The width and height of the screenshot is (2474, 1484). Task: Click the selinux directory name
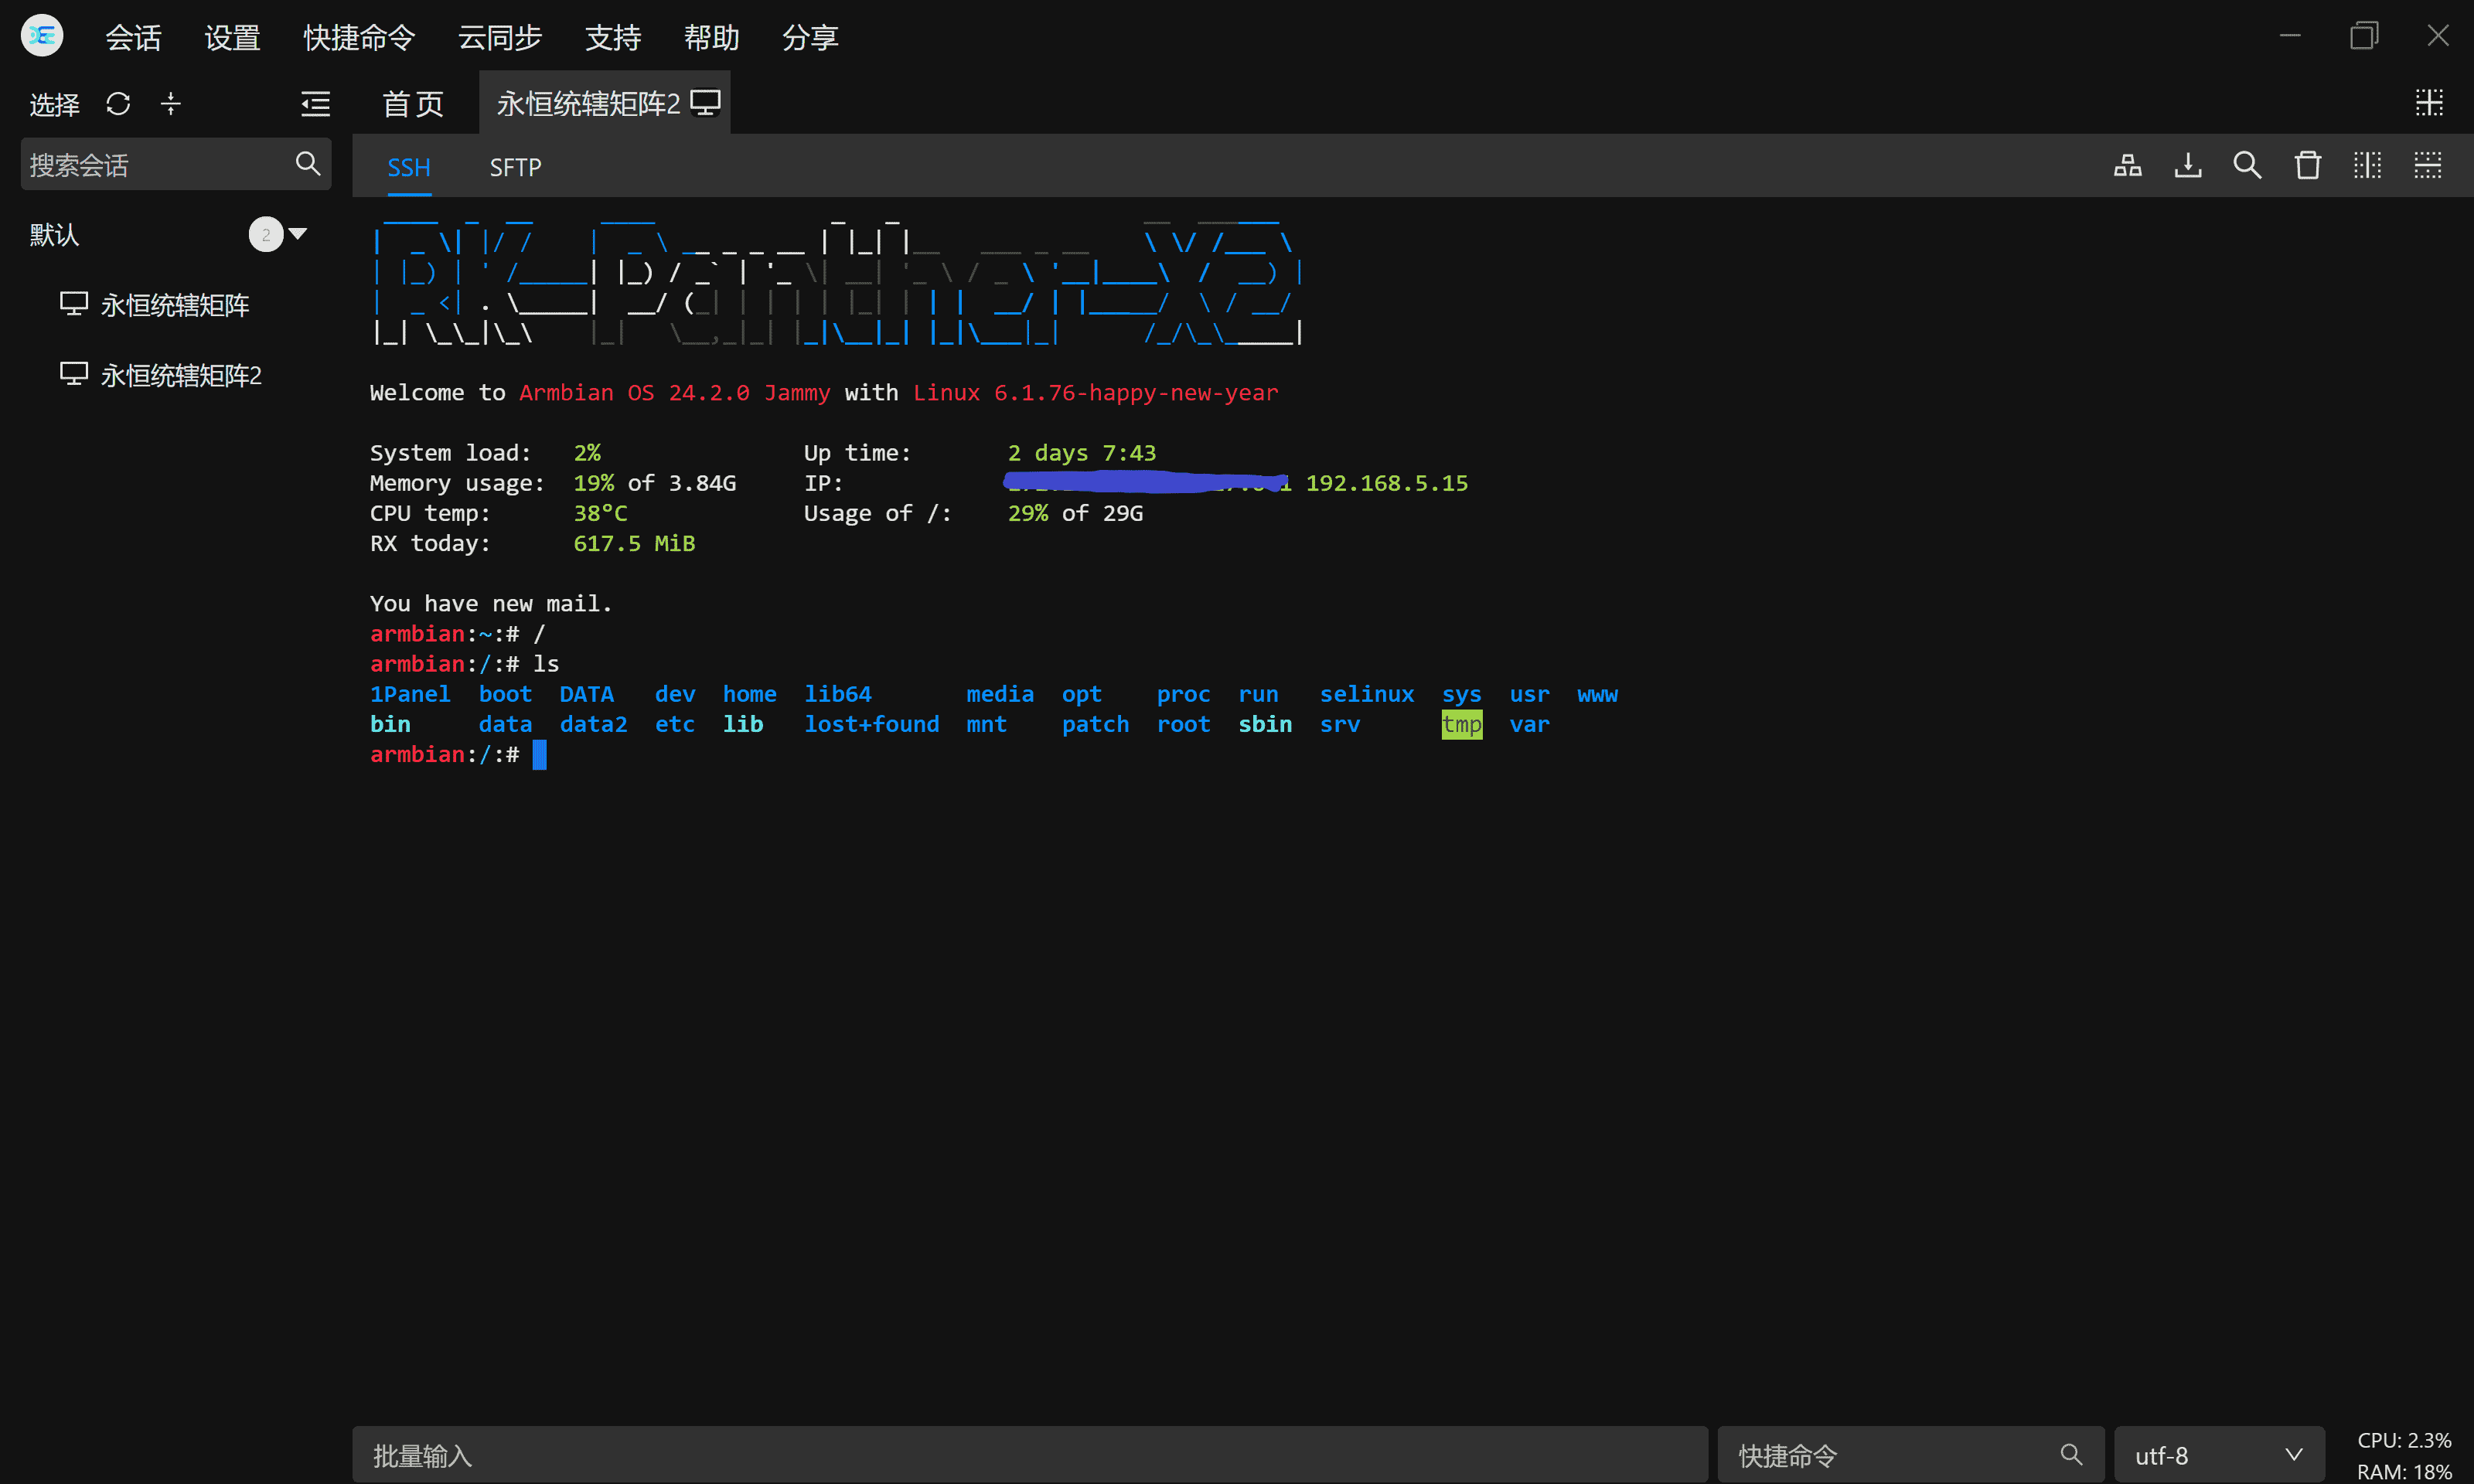[1366, 694]
